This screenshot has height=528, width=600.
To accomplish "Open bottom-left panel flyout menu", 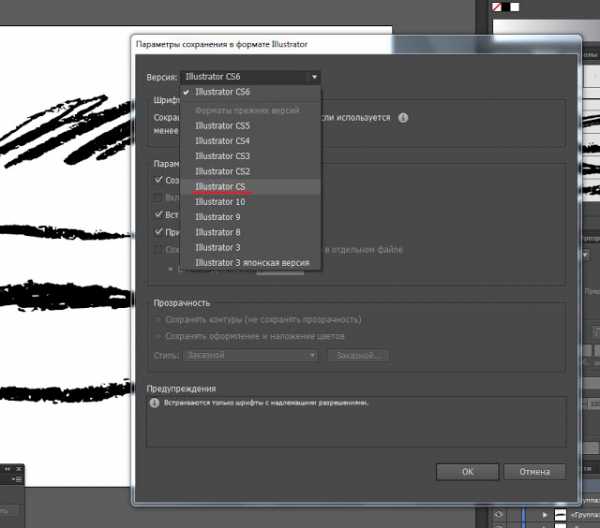I will pos(18,479).
